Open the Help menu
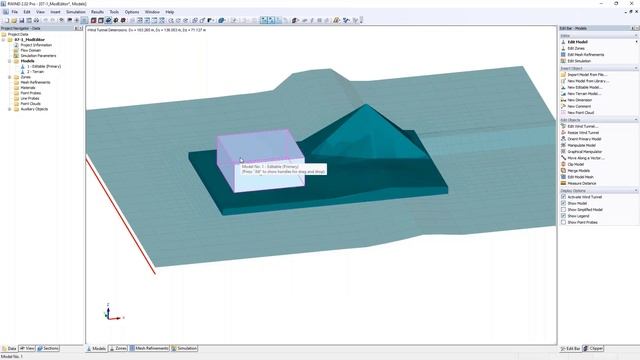640x360 pixels. (x=170, y=12)
